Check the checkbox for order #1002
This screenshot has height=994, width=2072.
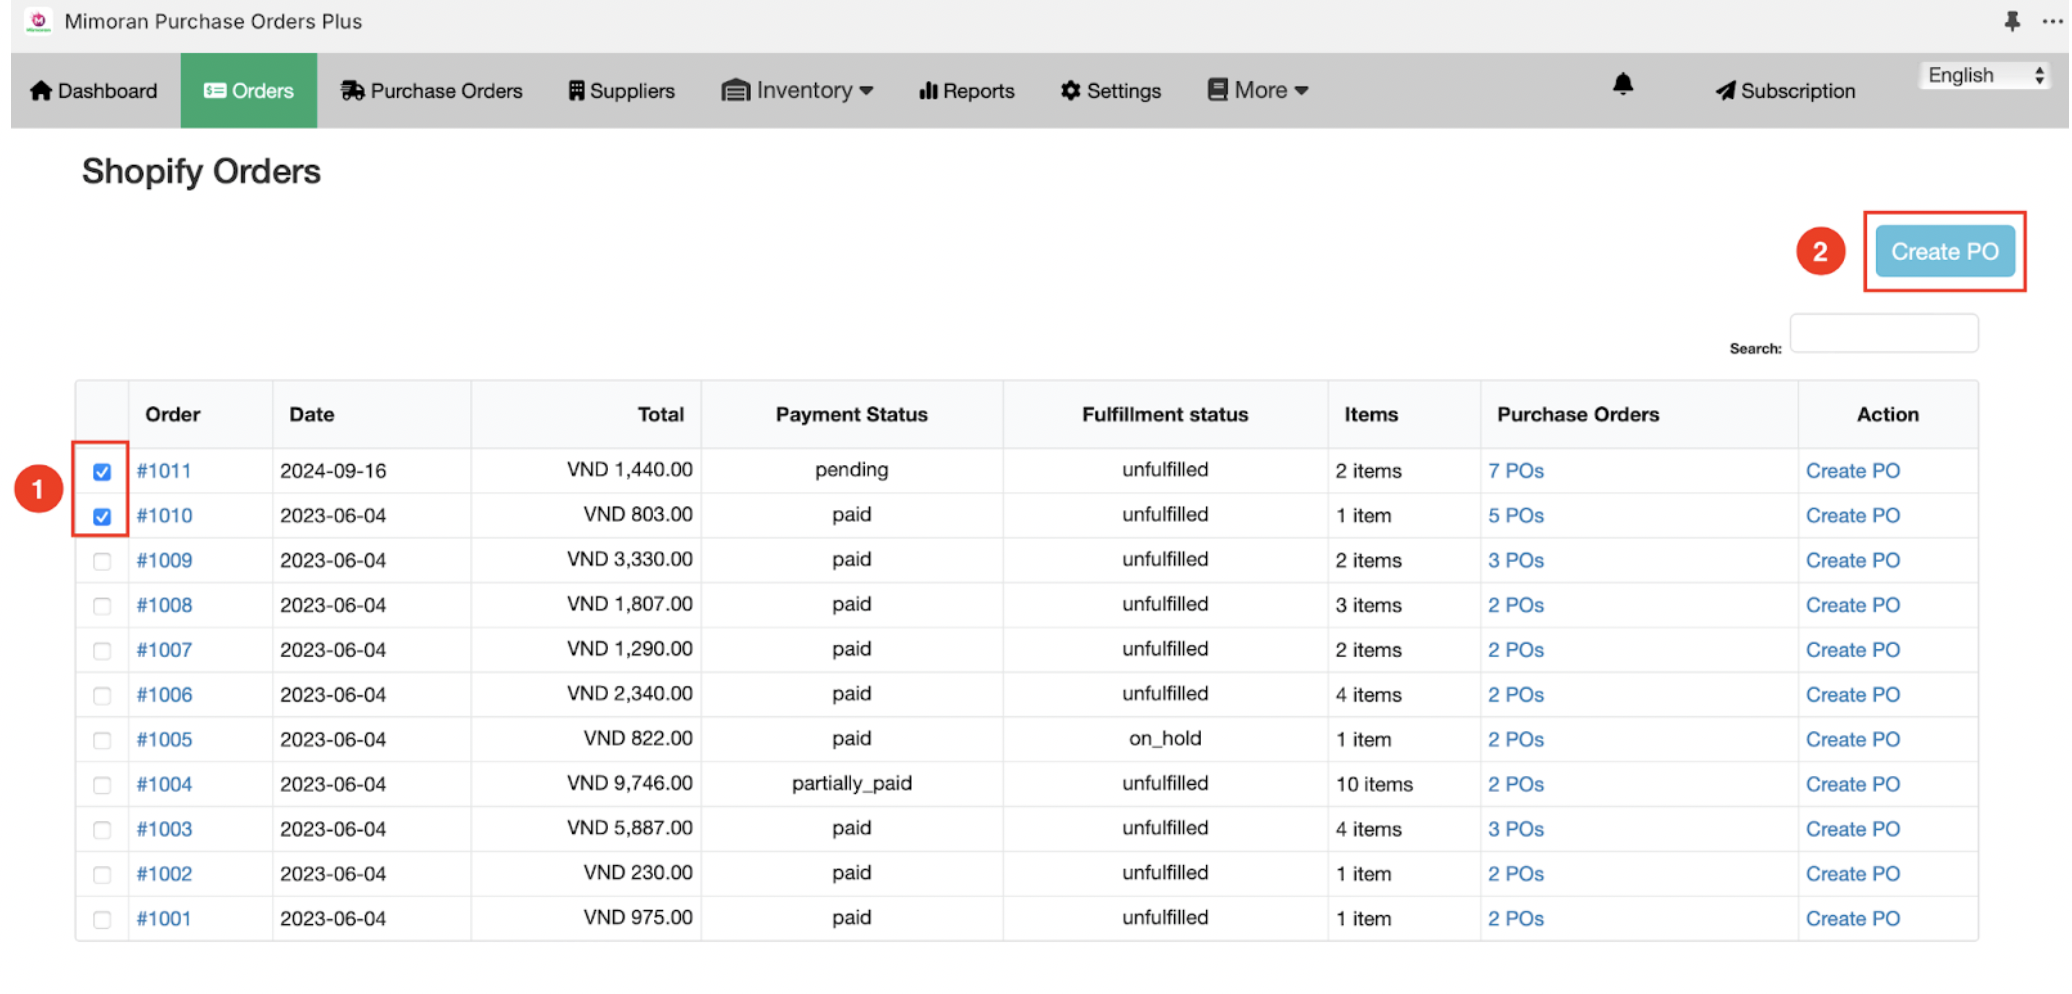[102, 875]
